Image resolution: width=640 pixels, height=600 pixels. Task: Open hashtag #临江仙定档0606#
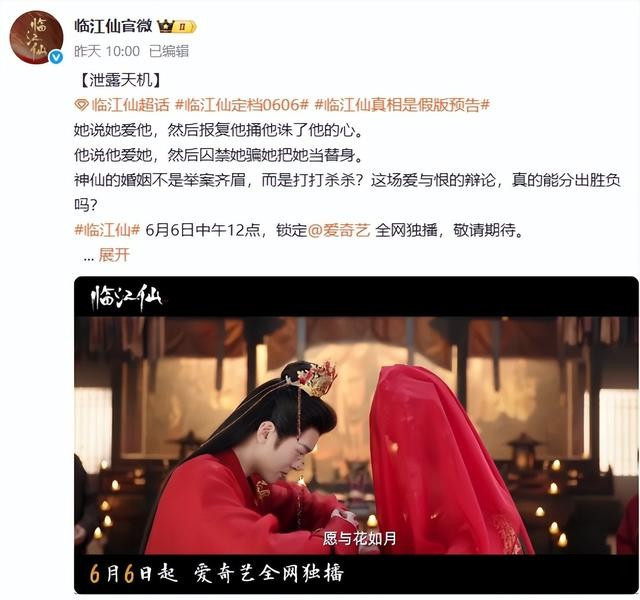coord(242,105)
